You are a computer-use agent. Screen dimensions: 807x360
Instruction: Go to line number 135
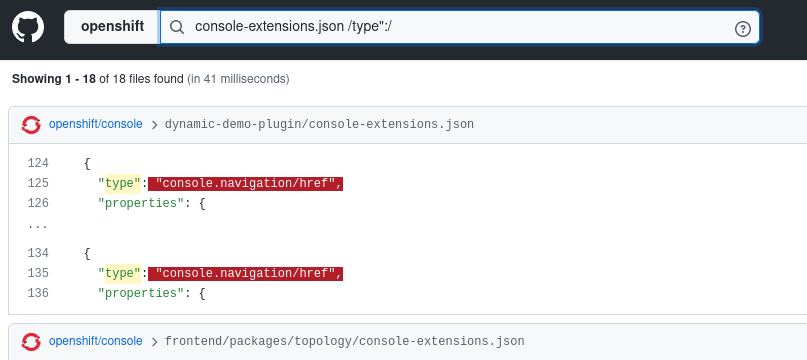[x=38, y=273]
